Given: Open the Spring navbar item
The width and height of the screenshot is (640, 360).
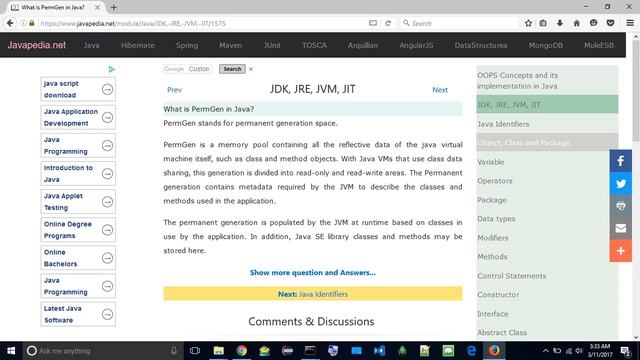Looking at the screenshot, I should pyautogui.click(x=187, y=45).
